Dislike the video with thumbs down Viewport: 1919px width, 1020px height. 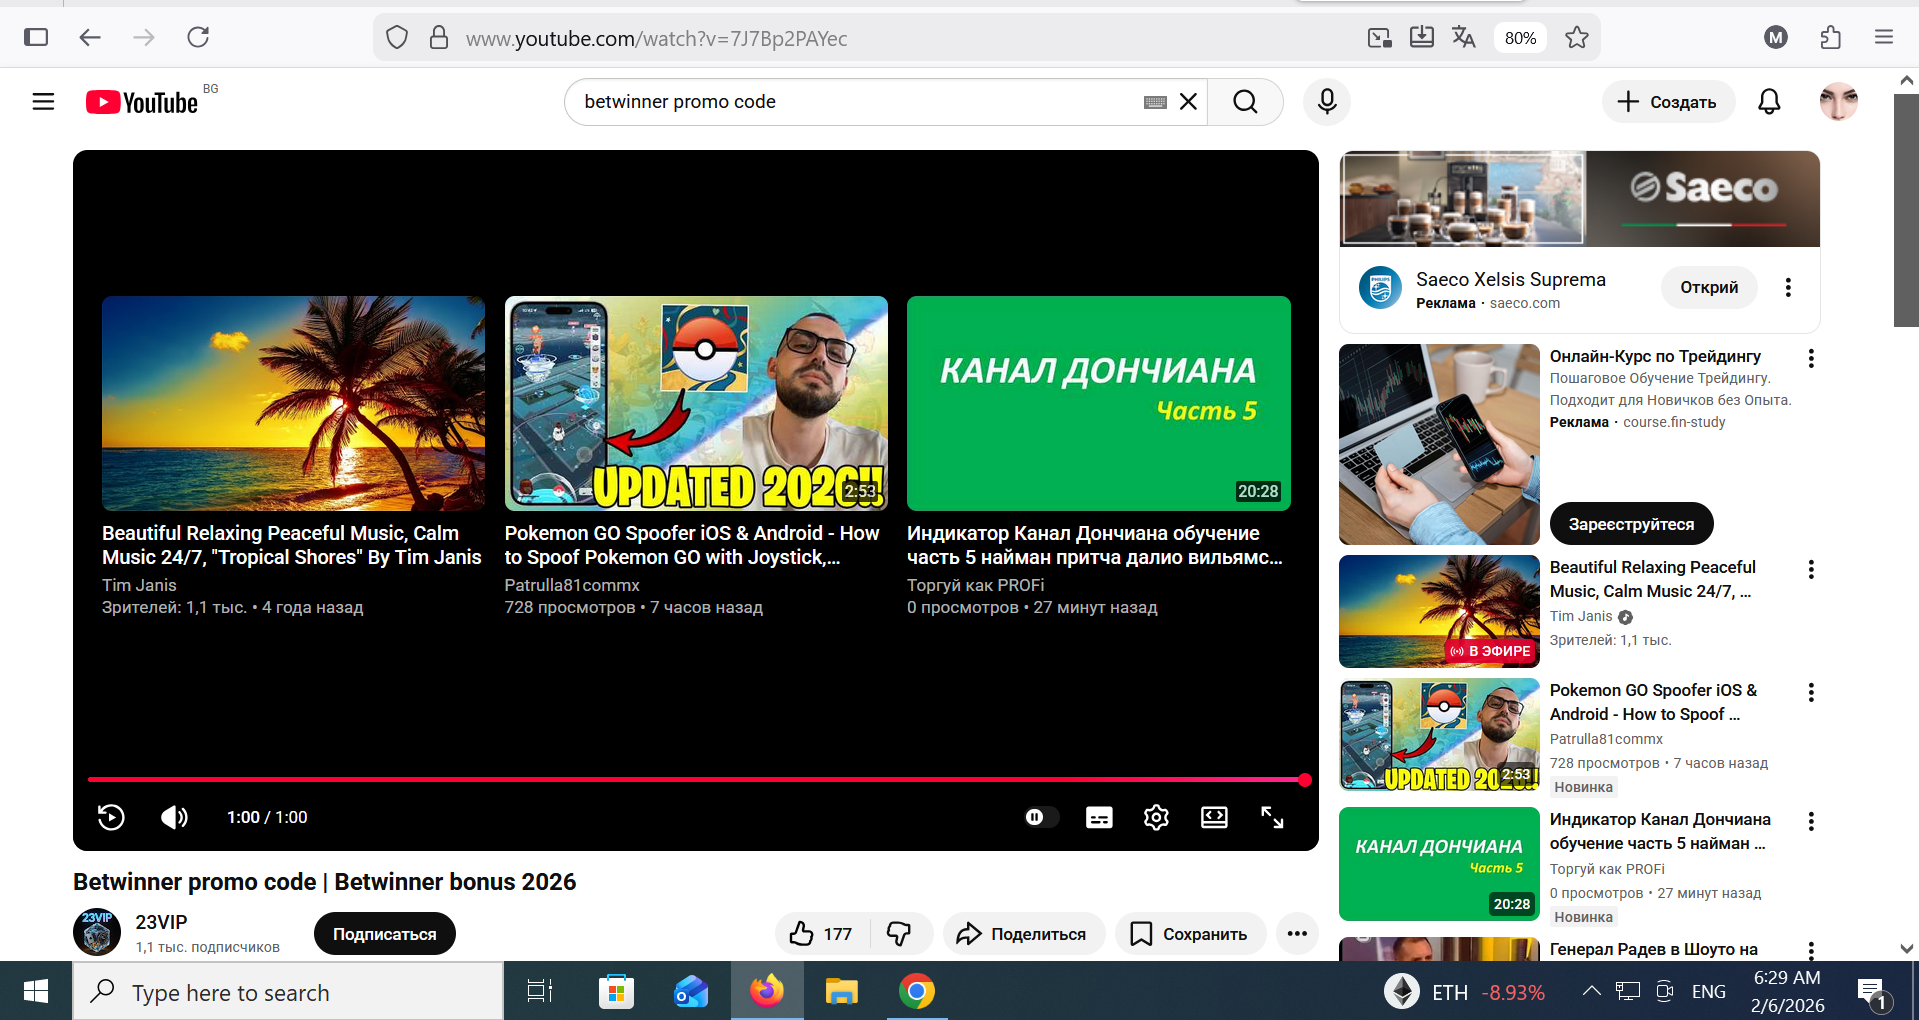click(899, 934)
